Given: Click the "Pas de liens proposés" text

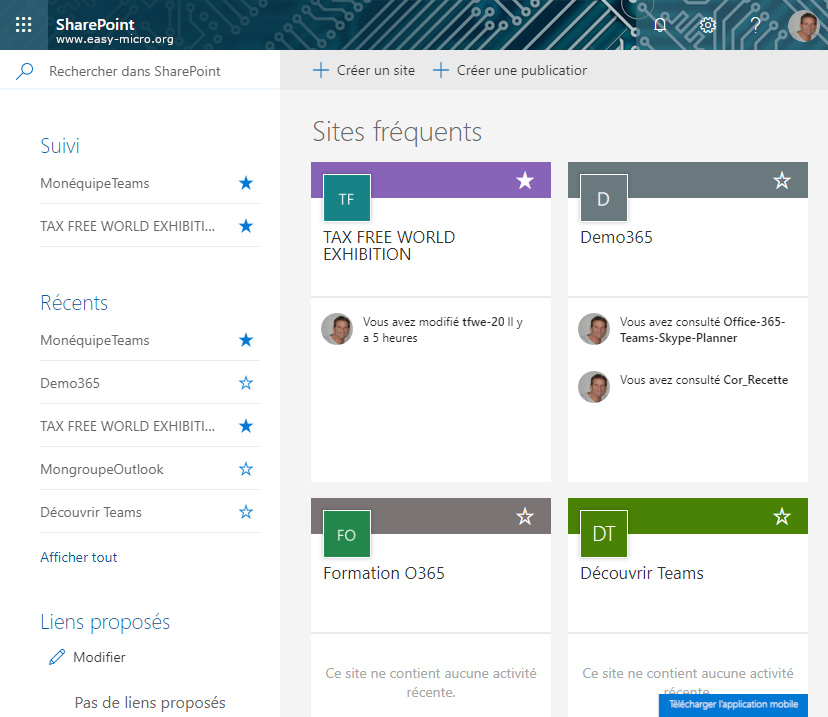Looking at the screenshot, I should point(150,702).
